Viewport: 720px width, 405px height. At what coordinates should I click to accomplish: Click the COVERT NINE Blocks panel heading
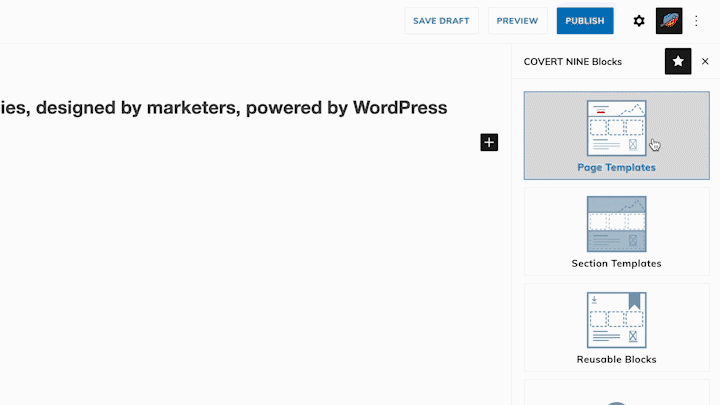coord(573,62)
